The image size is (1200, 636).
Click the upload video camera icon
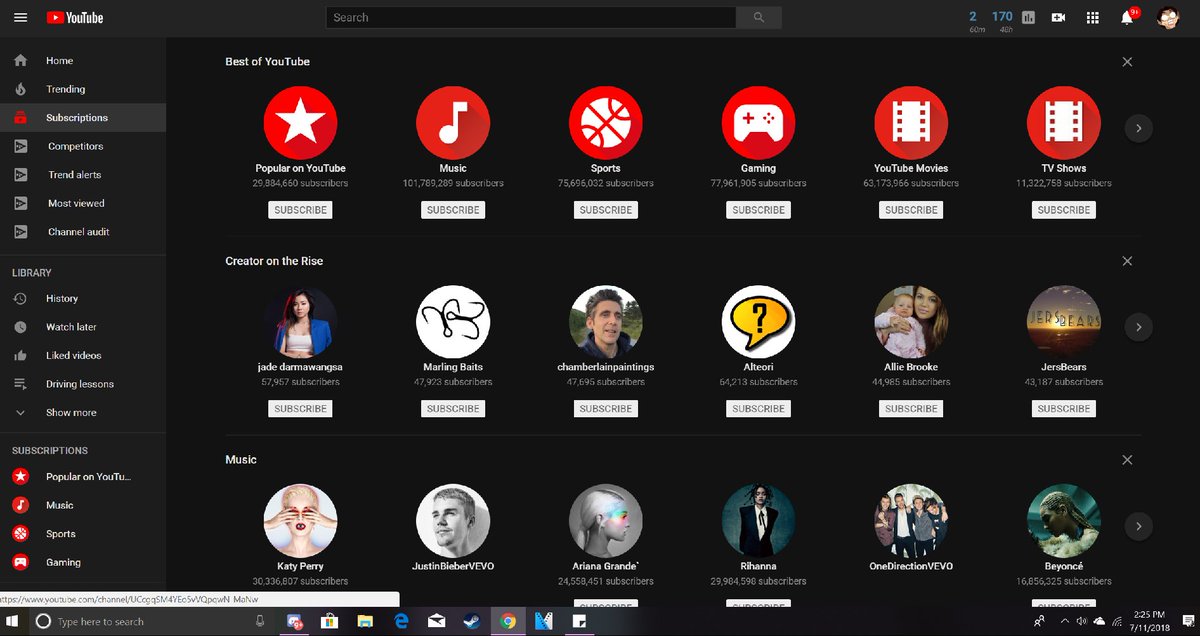coord(1059,17)
